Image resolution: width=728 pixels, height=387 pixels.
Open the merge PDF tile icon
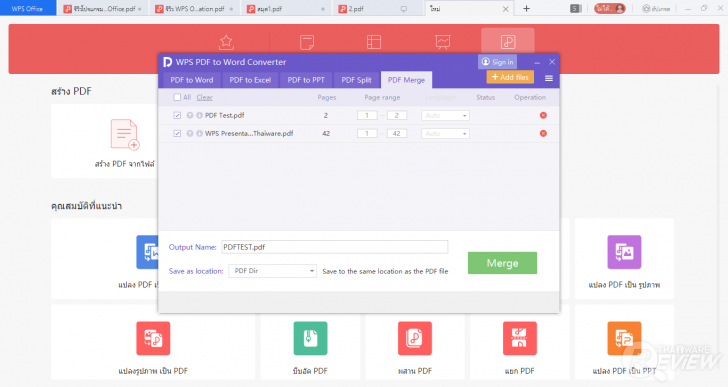click(415, 338)
